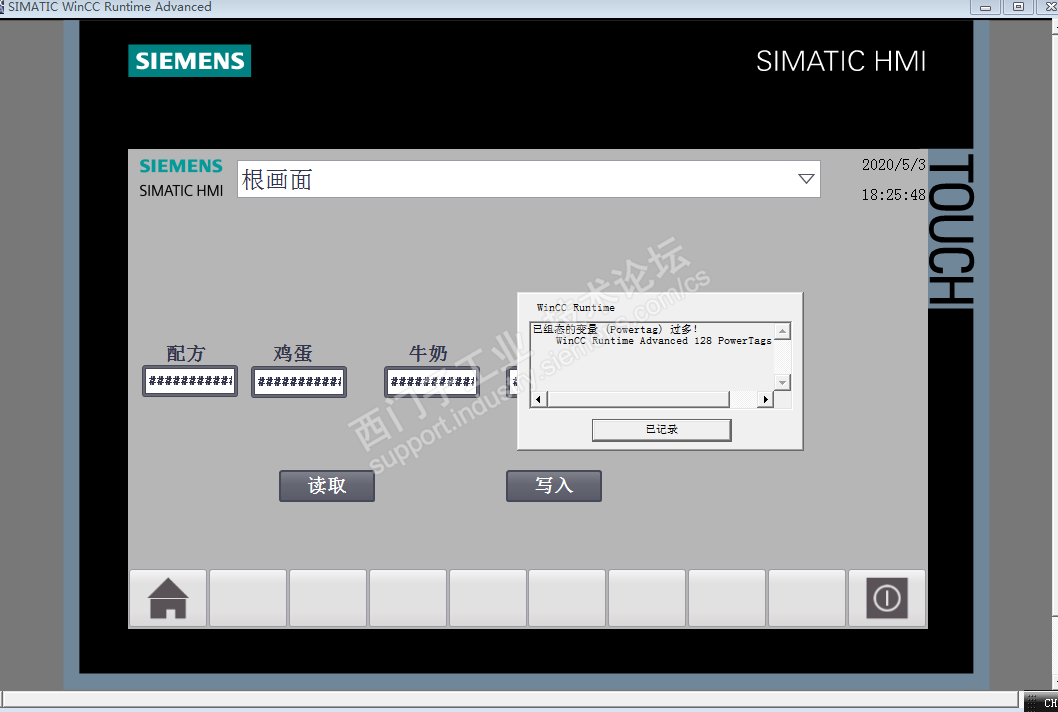Screen dimensions: 1058x712
Task: Click the 读取 button
Action: pos(327,486)
